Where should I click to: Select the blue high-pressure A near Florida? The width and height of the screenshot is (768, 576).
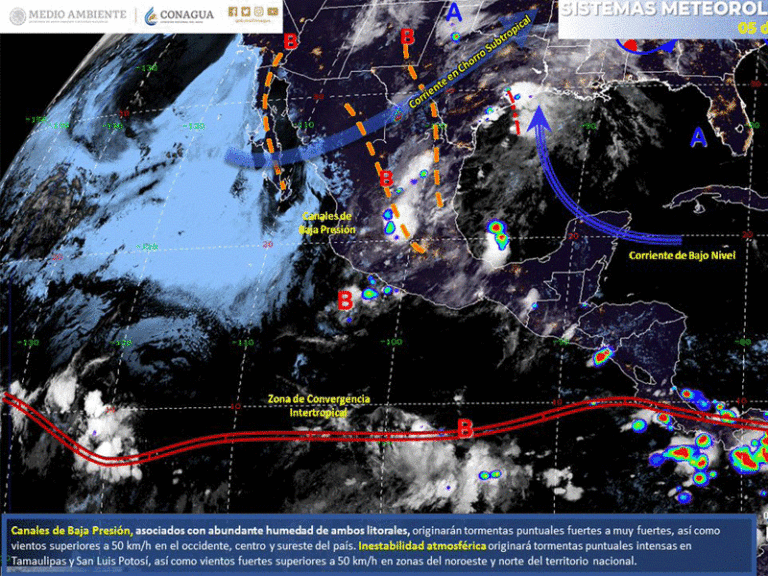pos(698,136)
